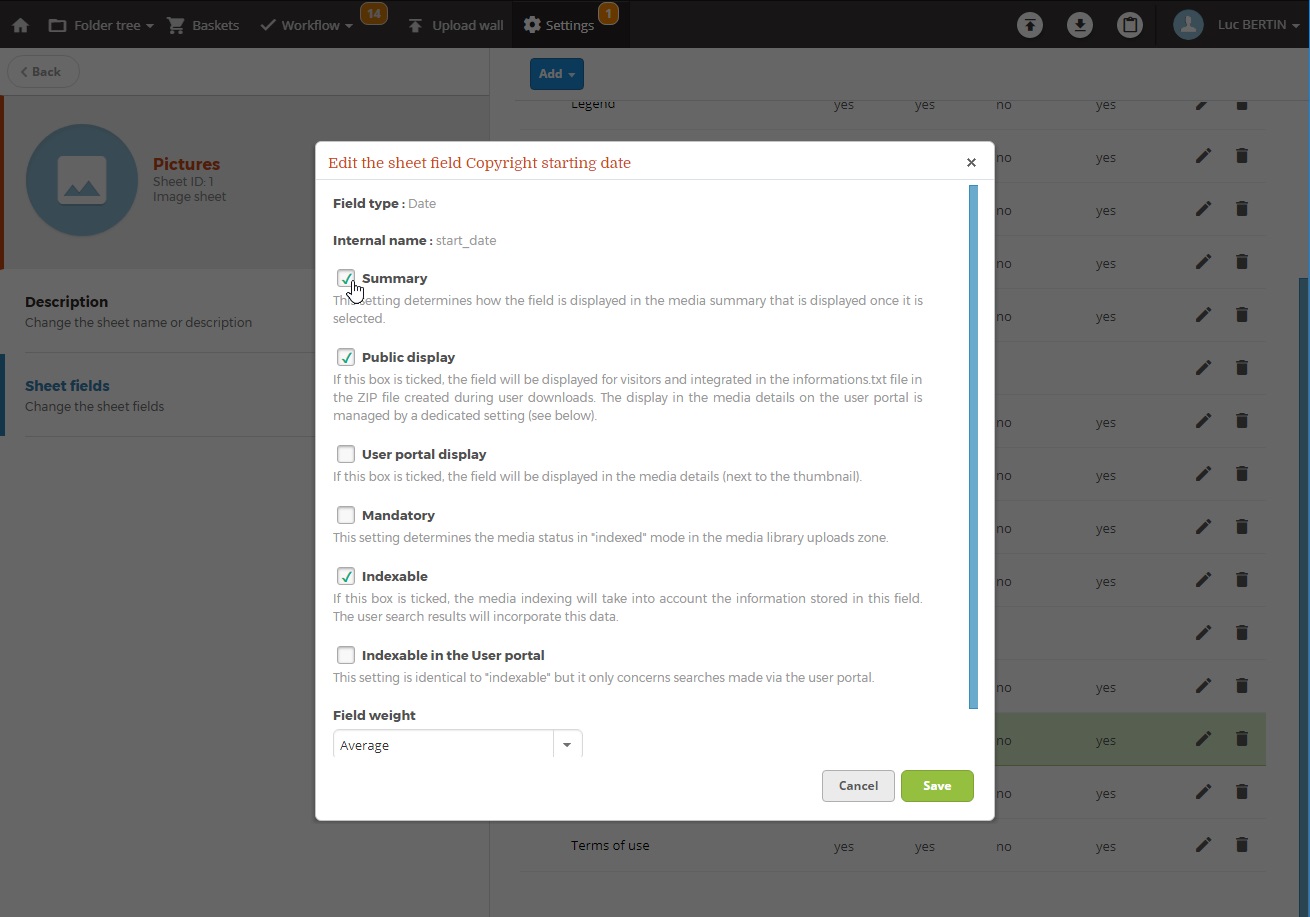Open the clipboard circle icon

[1130, 25]
